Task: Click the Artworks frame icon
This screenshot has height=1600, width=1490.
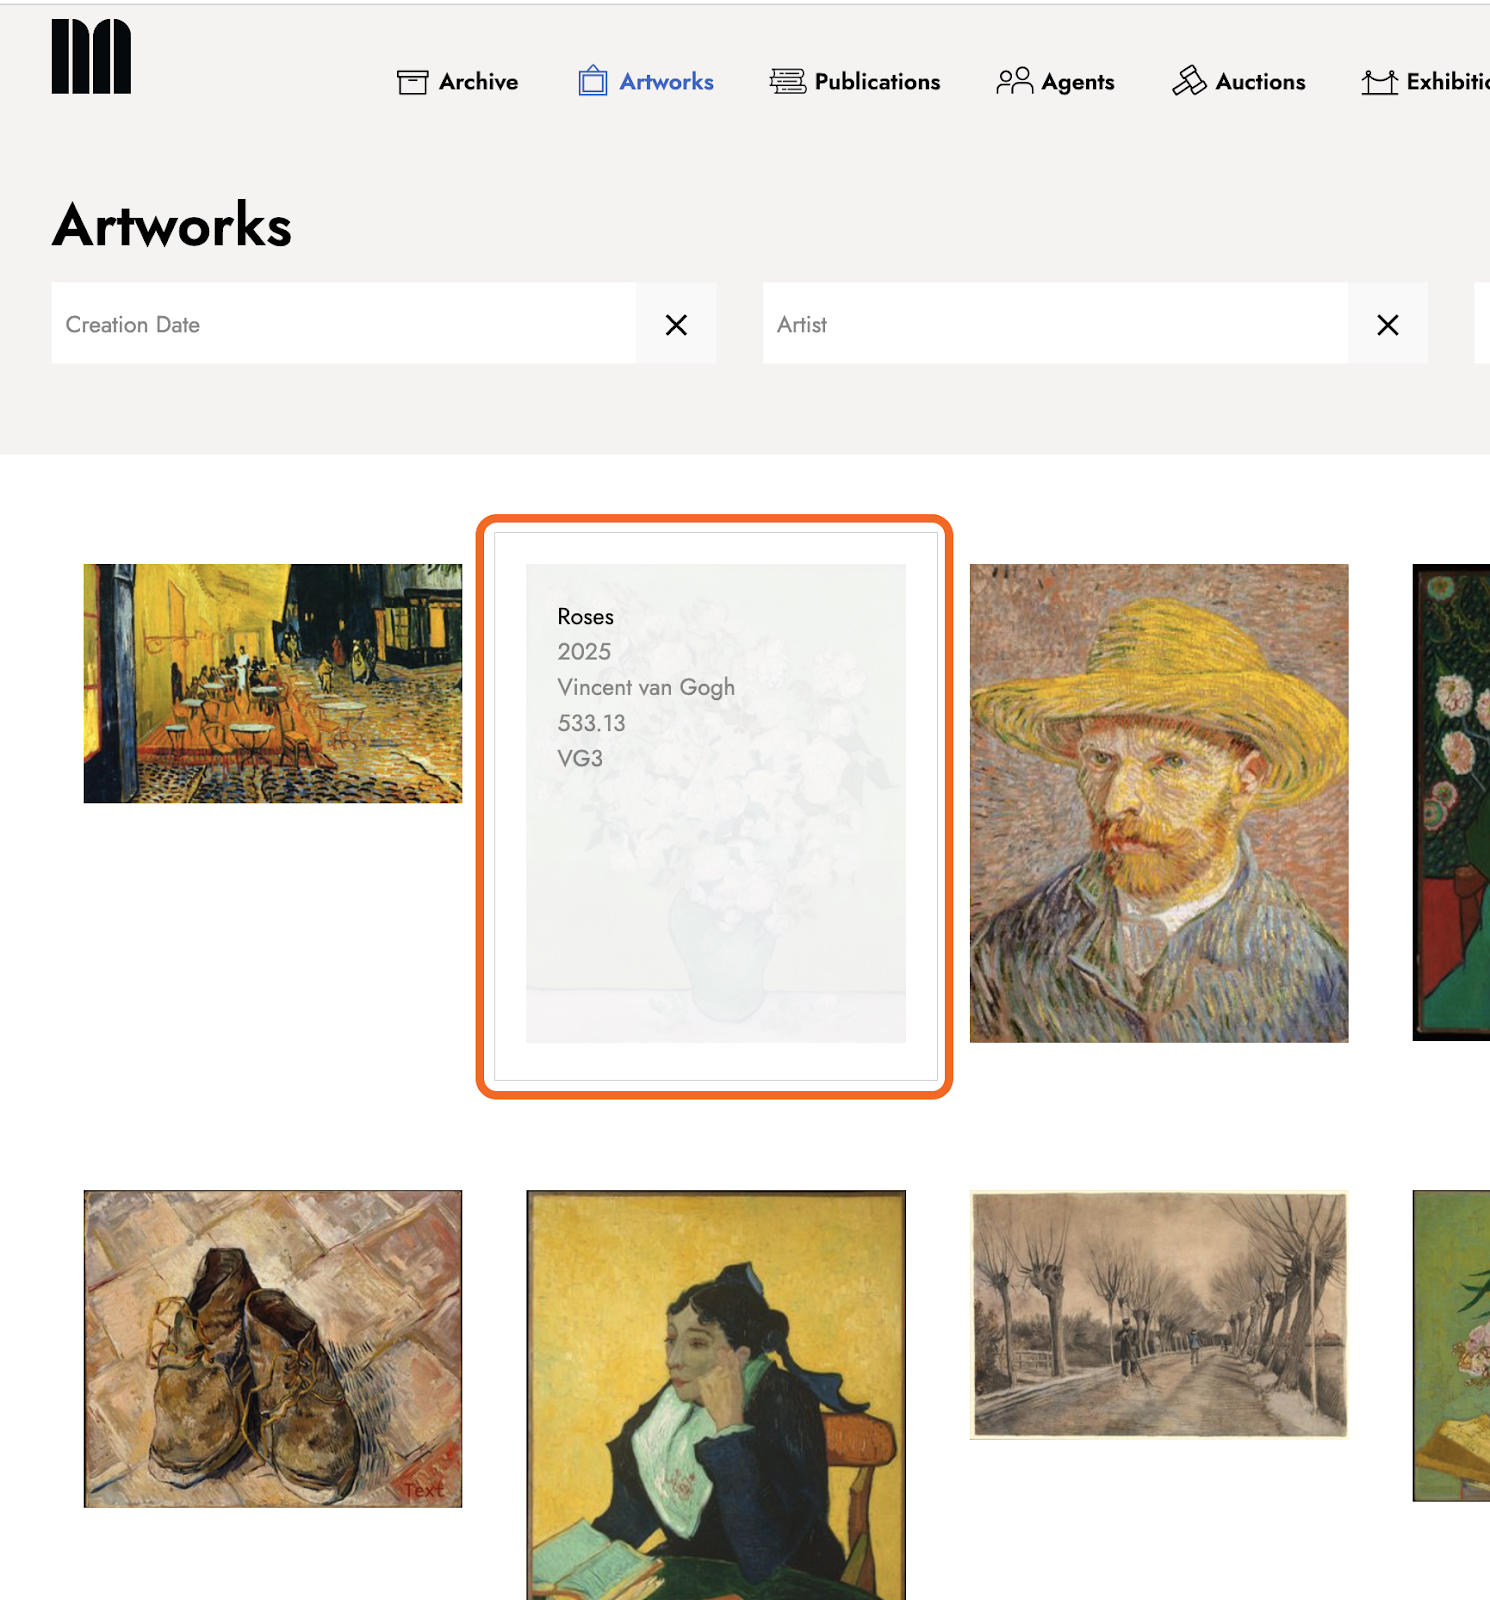Action: [x=593, y=81]
